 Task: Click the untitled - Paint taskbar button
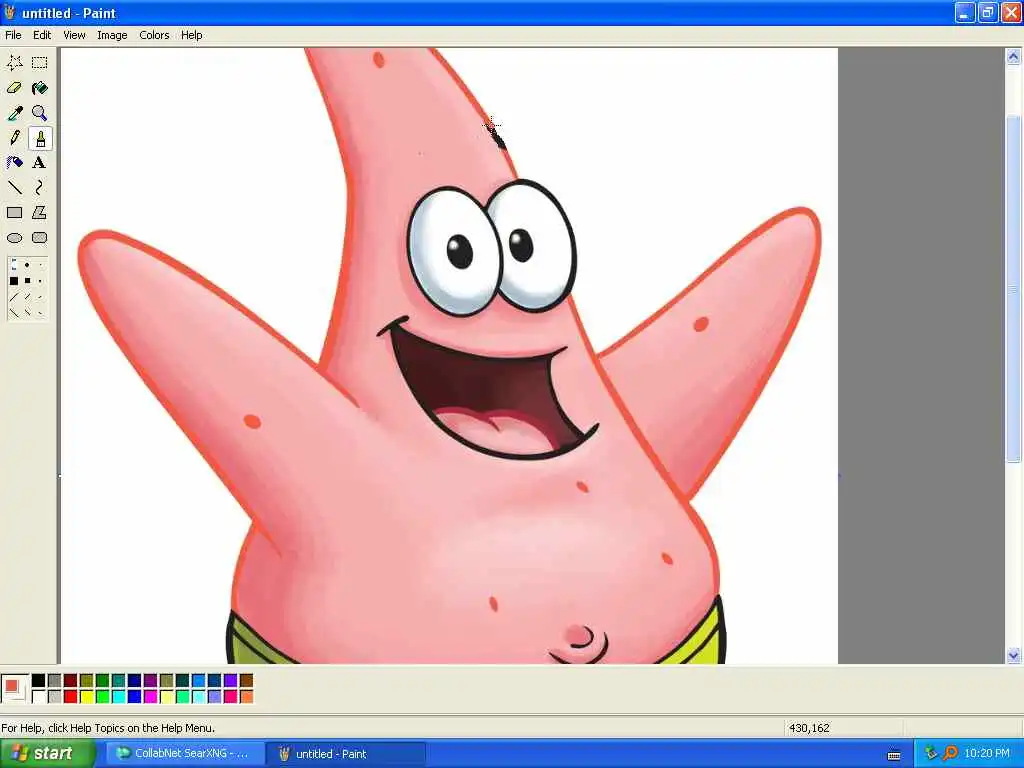[x=346, y=754]
